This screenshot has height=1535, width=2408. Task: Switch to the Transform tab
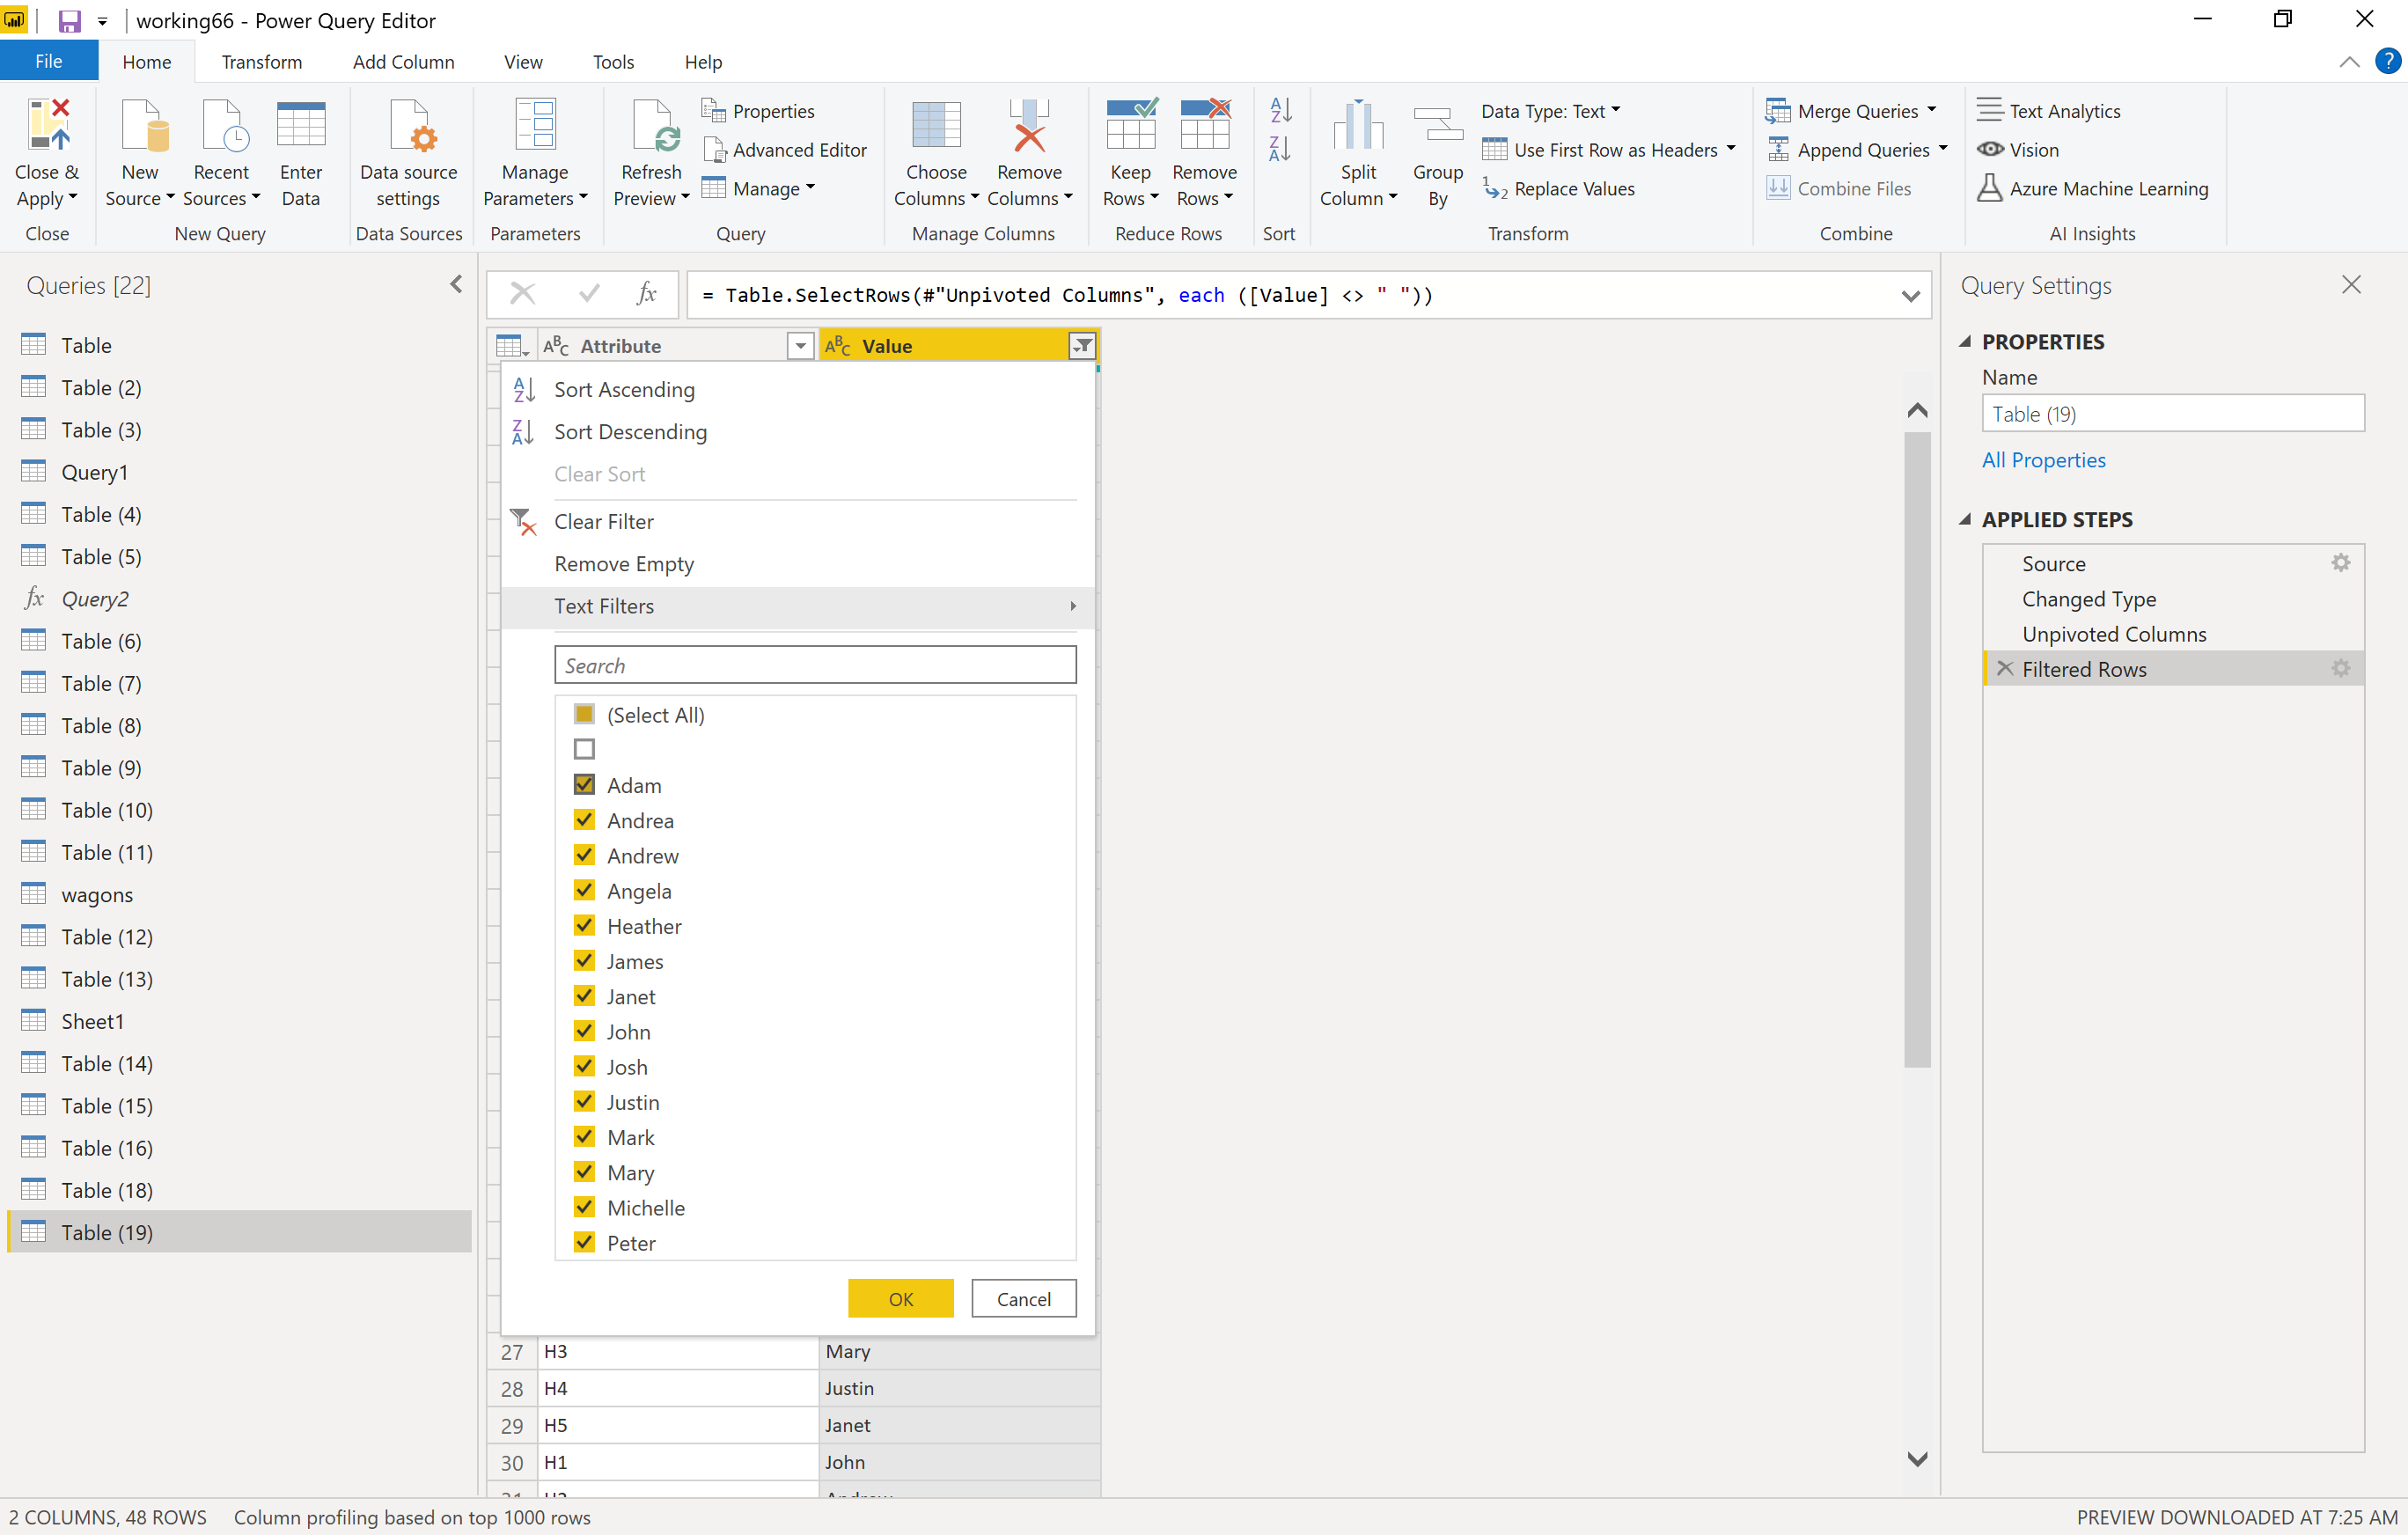tap(261, 62)
